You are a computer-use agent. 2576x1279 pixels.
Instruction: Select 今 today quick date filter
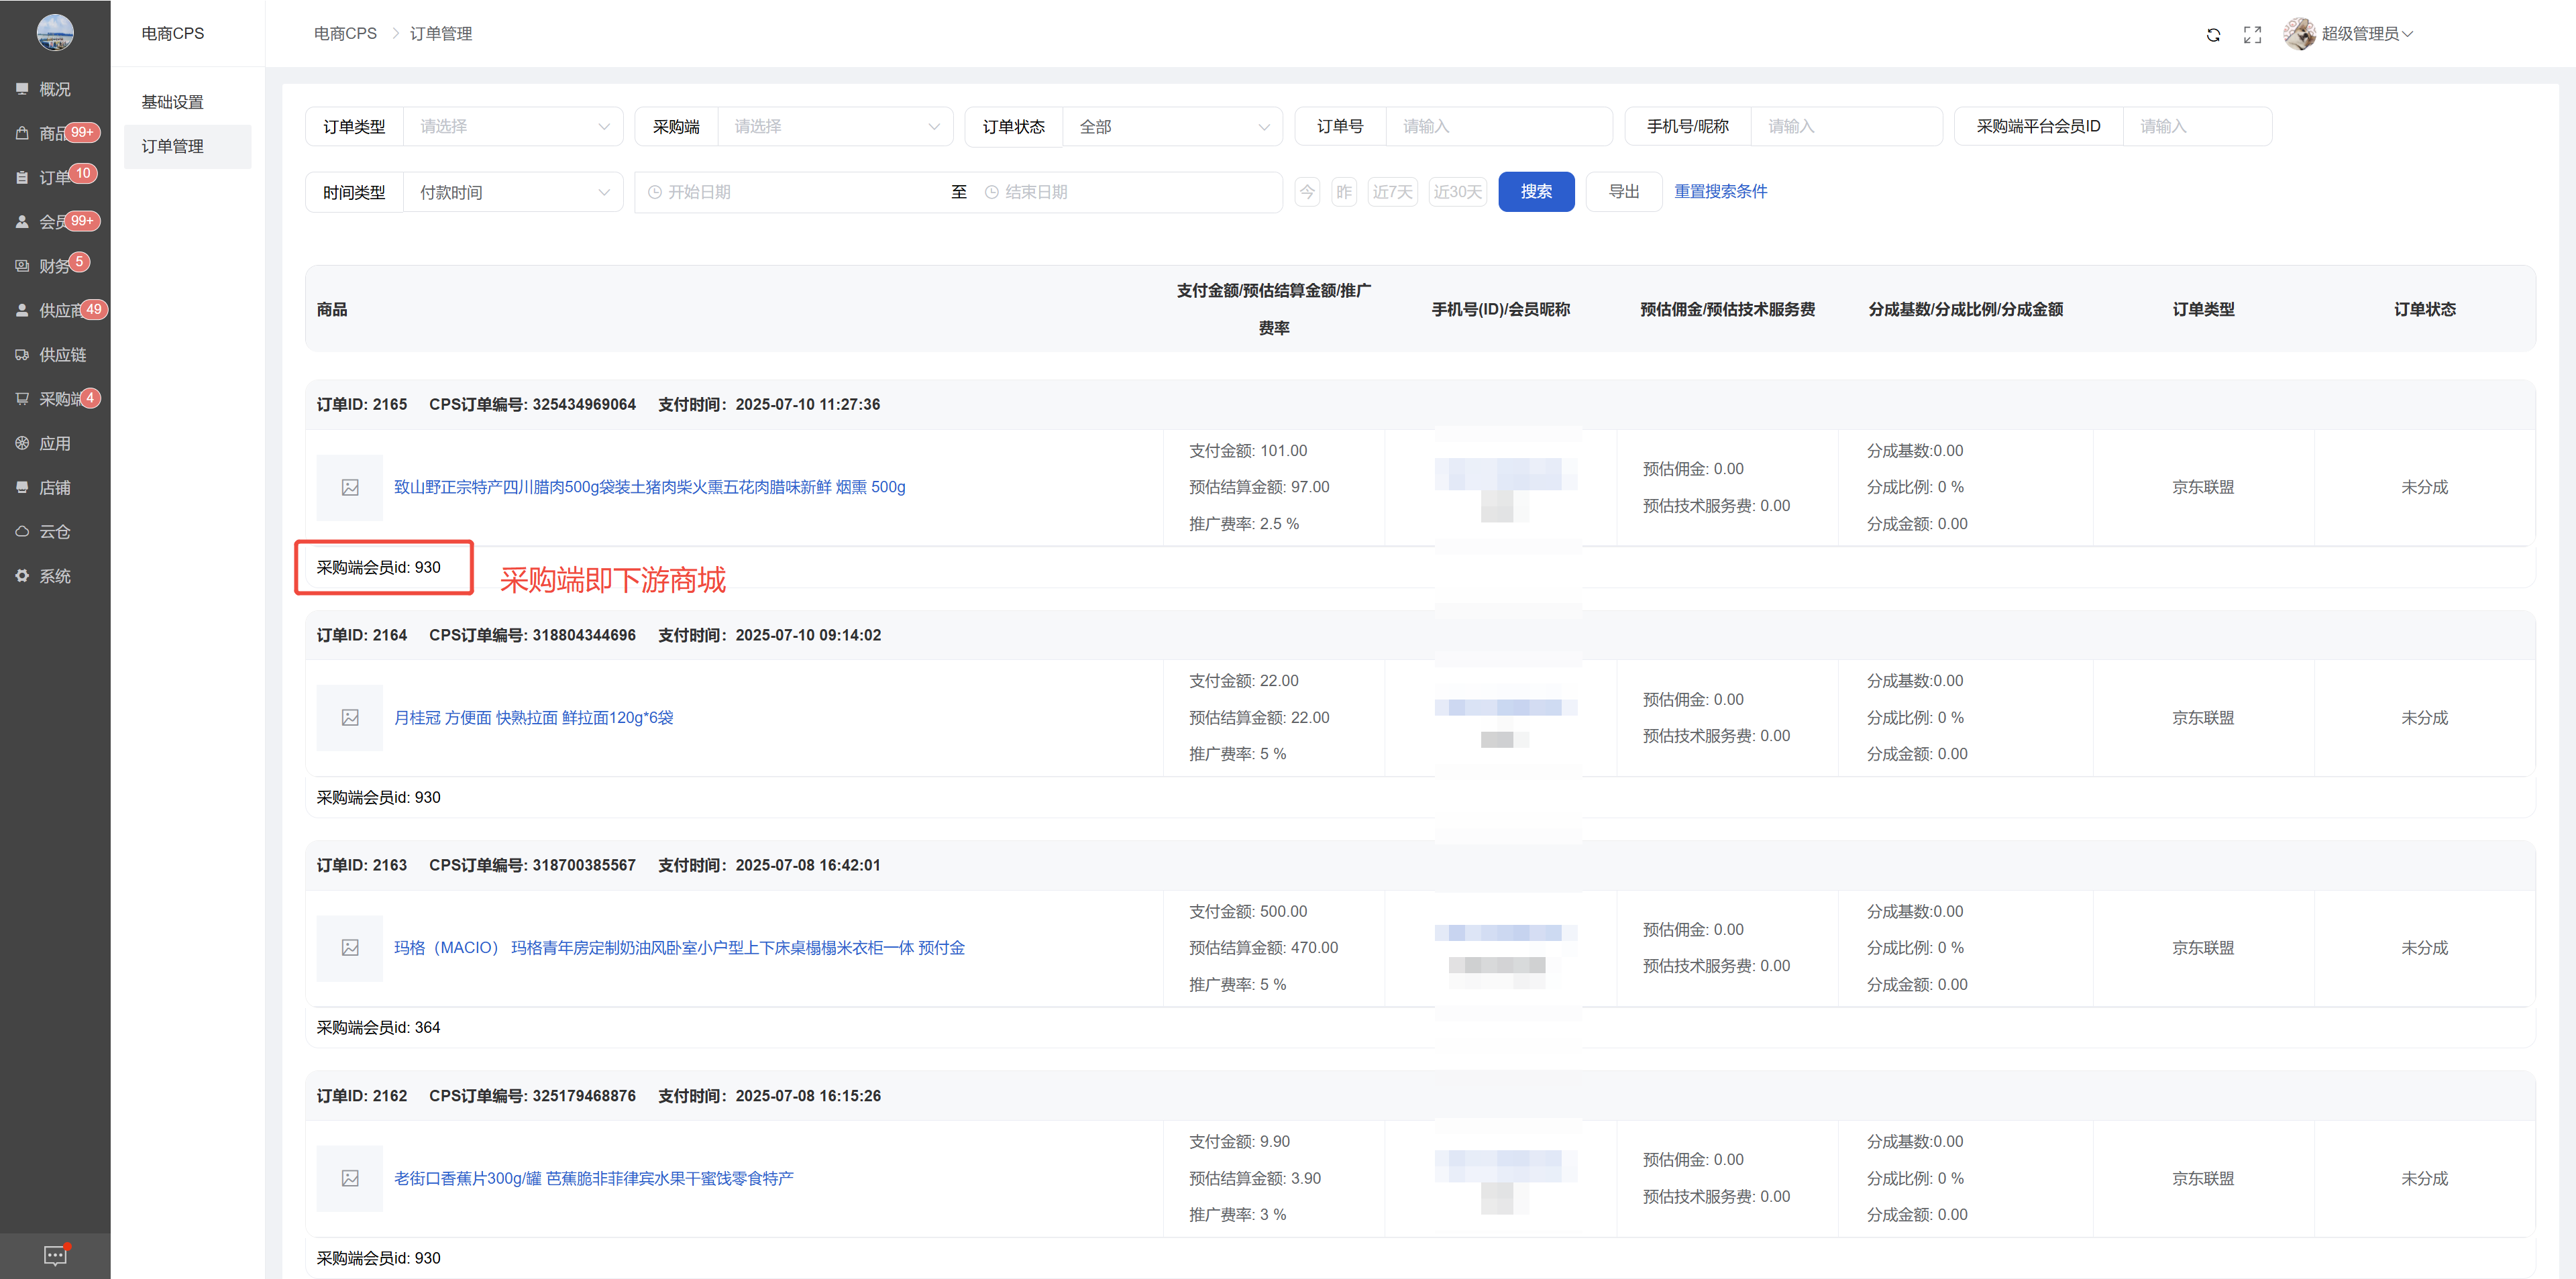click(1307, 192)
